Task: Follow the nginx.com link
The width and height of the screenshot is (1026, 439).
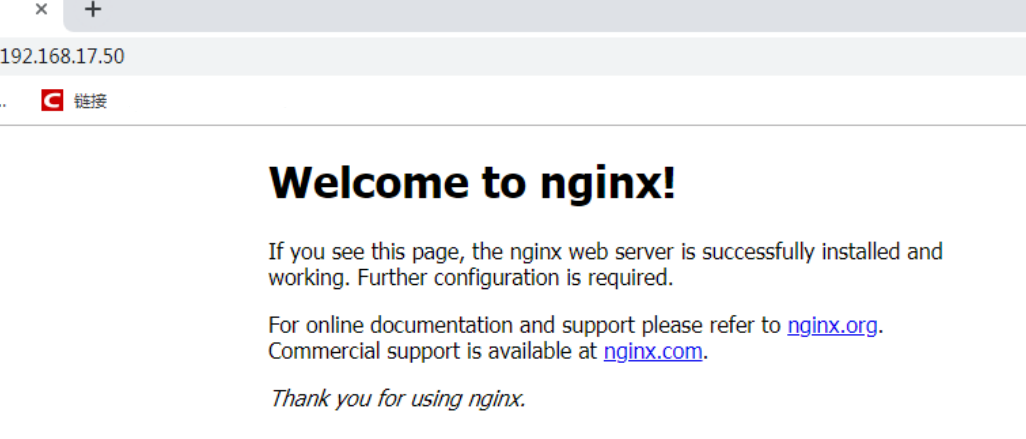Action: click(653, 351)
